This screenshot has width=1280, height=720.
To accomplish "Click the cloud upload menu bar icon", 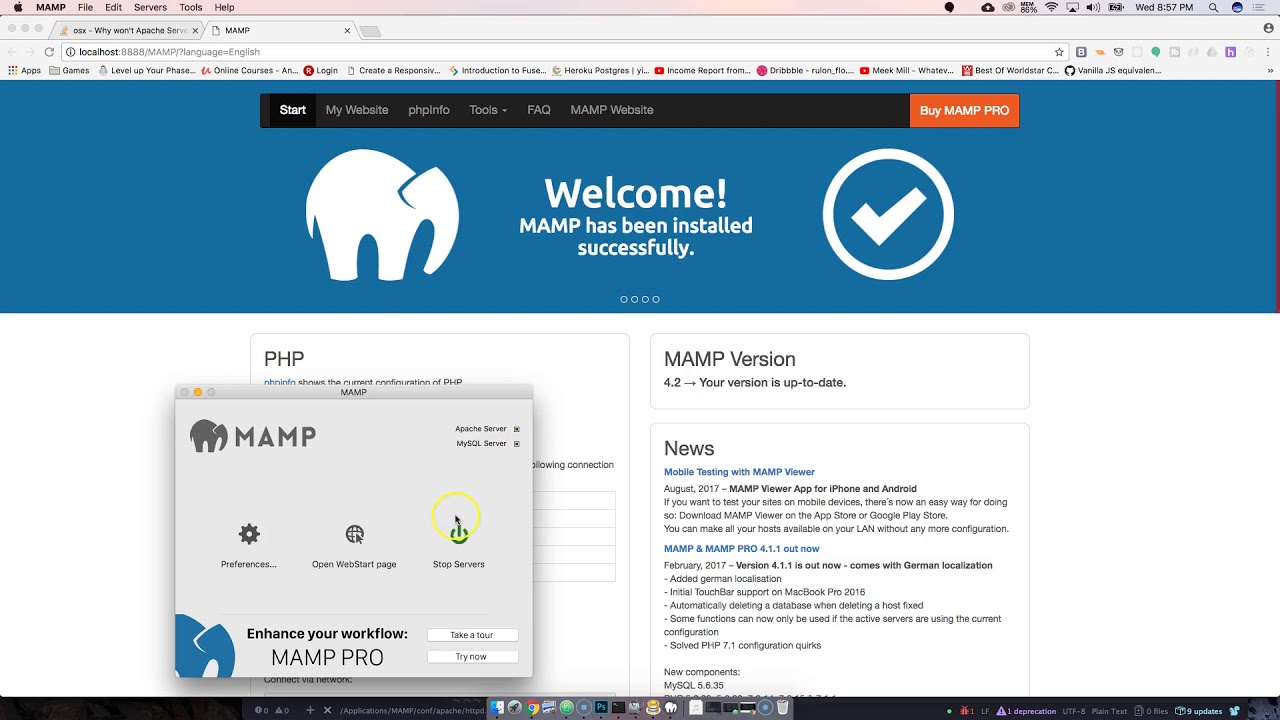I will point(988,7).
